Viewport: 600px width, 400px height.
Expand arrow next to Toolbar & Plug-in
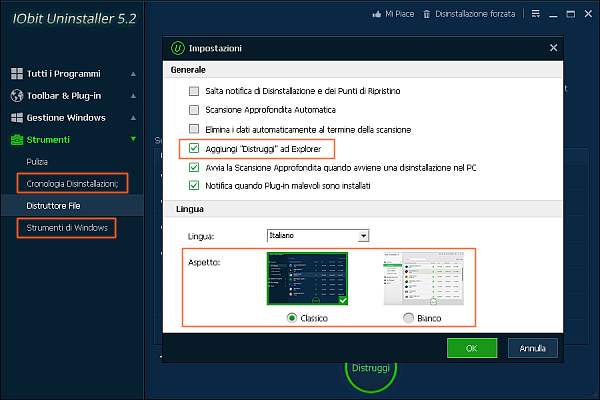133,96
